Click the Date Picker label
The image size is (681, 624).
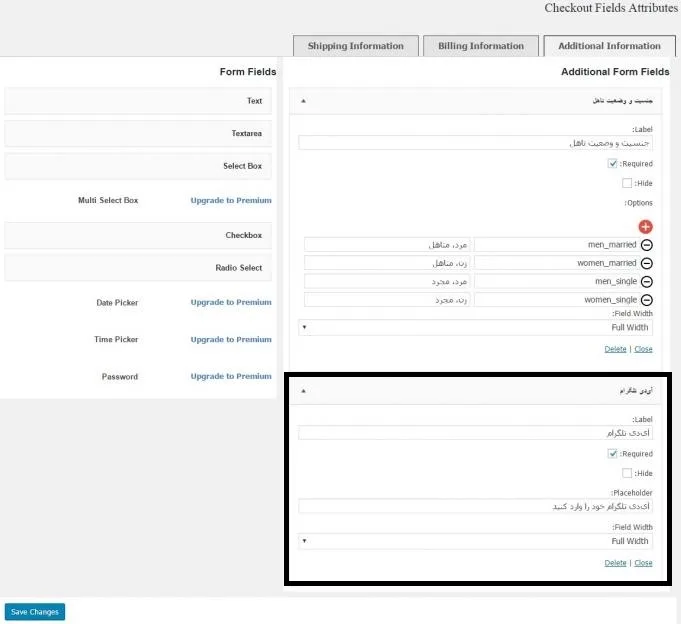[x=117, y=302]
